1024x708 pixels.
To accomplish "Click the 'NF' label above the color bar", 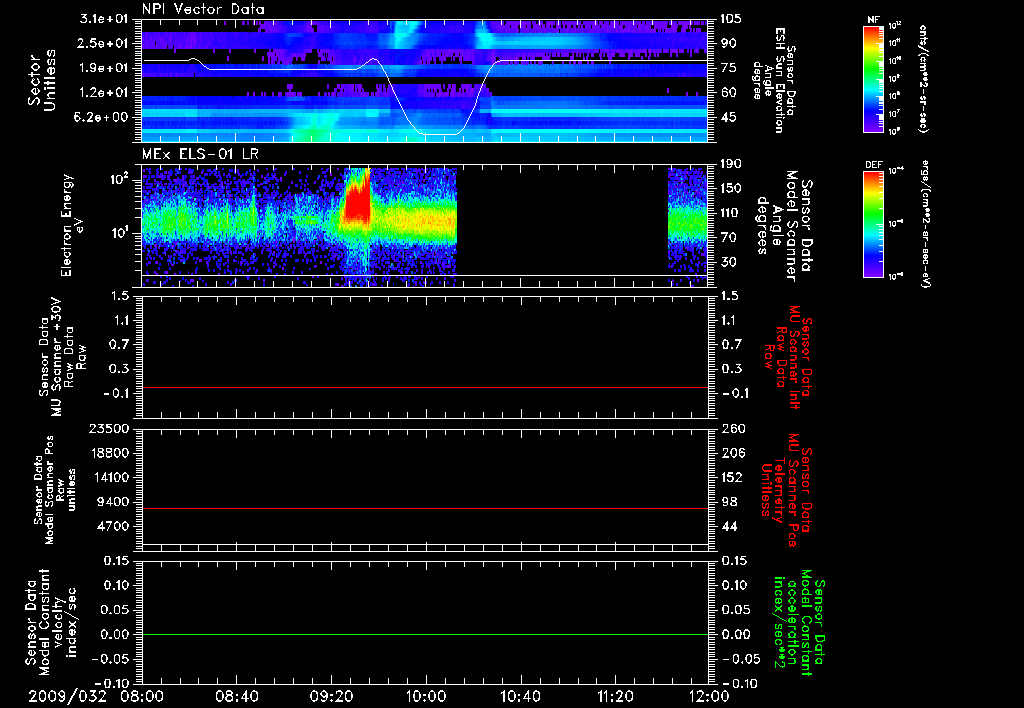I will (x=873, y=20).
